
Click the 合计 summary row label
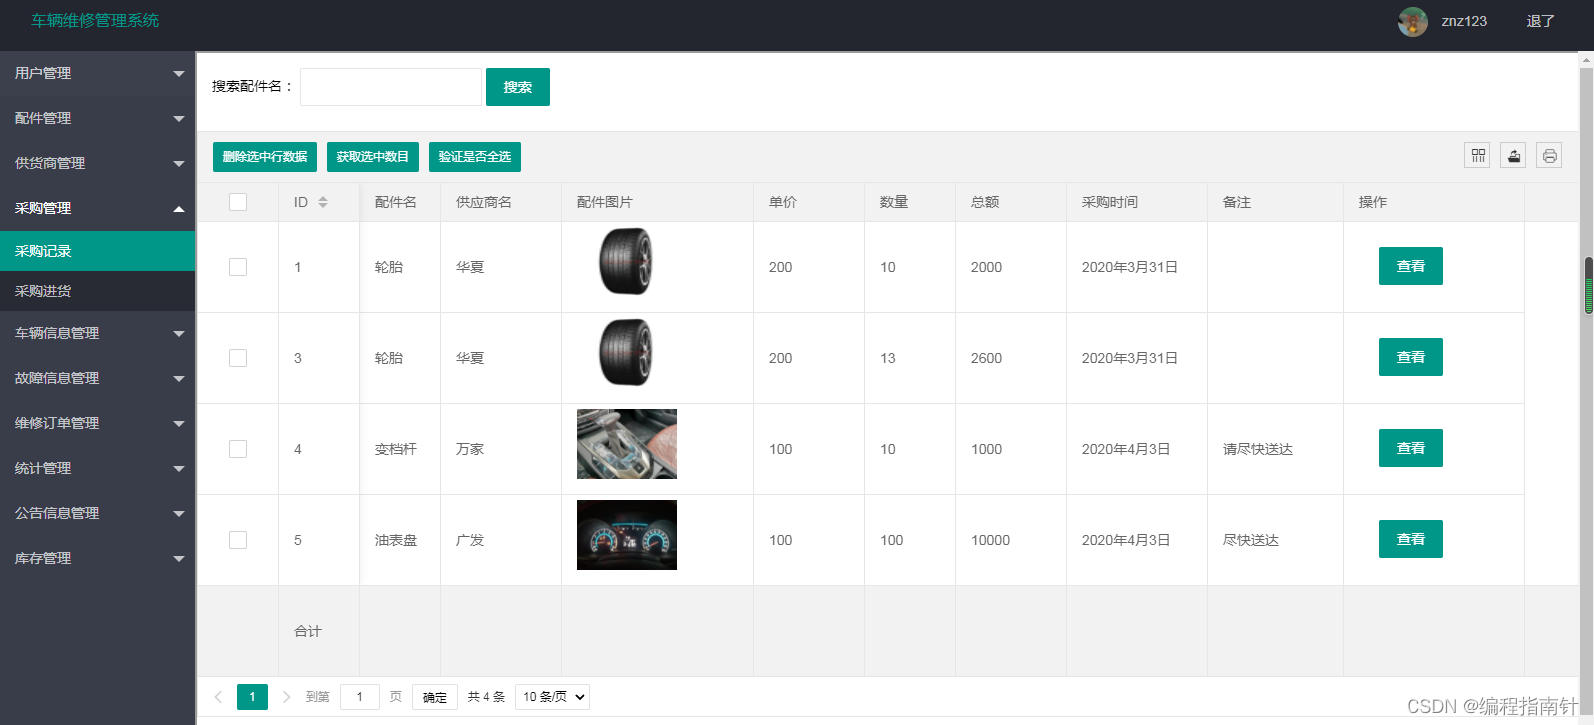point(308,631)
